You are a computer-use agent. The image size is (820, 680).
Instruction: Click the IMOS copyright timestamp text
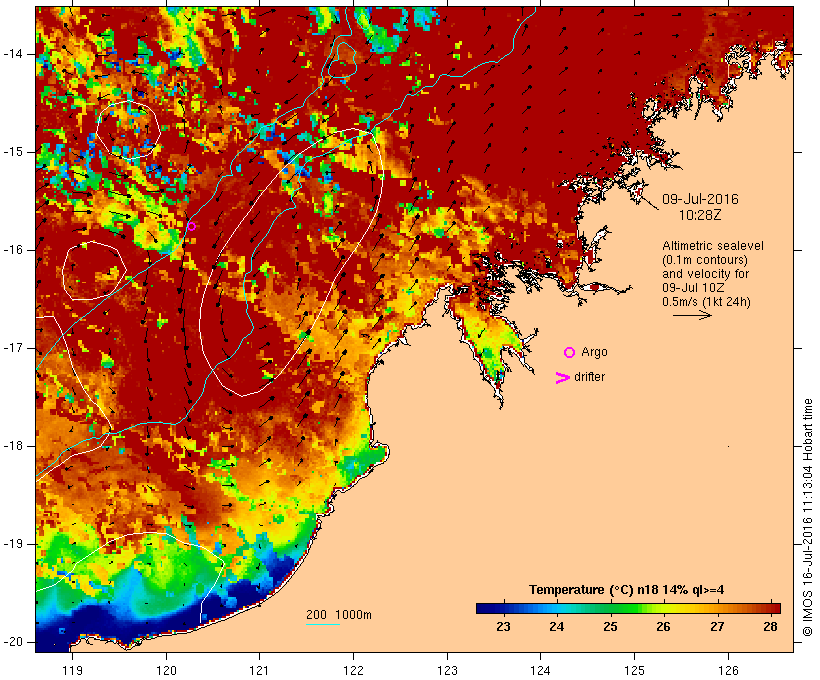808,518
